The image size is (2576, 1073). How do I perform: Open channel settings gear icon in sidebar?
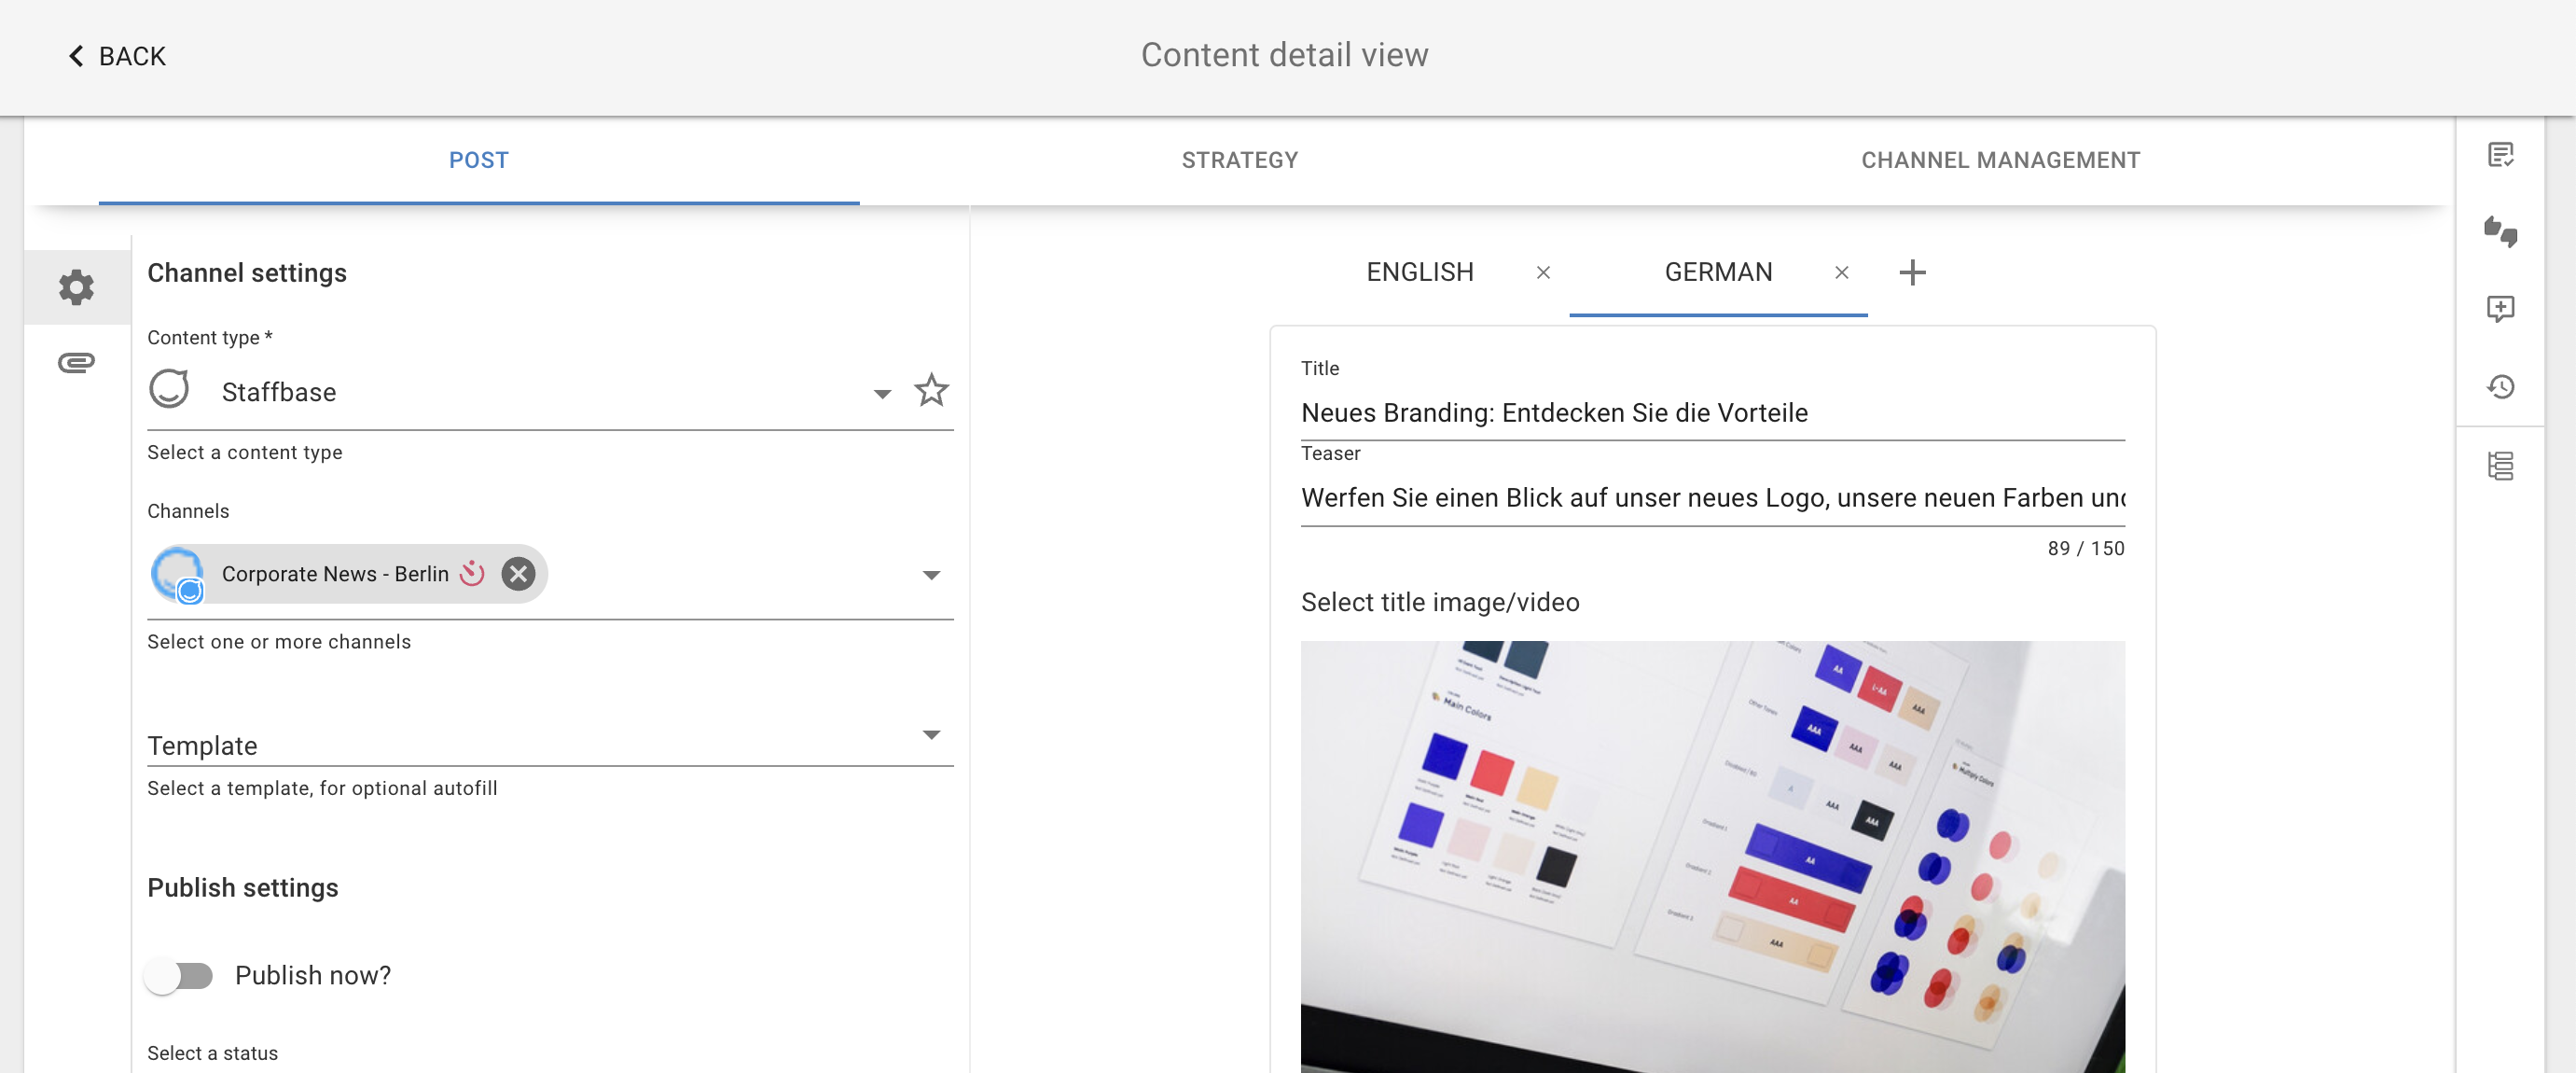point(76,287)
